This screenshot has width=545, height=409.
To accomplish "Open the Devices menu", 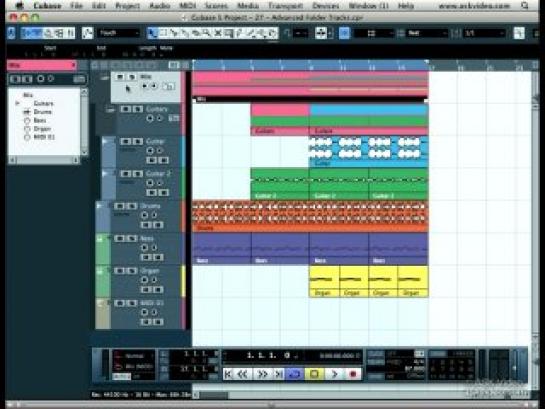I will 326,6.
